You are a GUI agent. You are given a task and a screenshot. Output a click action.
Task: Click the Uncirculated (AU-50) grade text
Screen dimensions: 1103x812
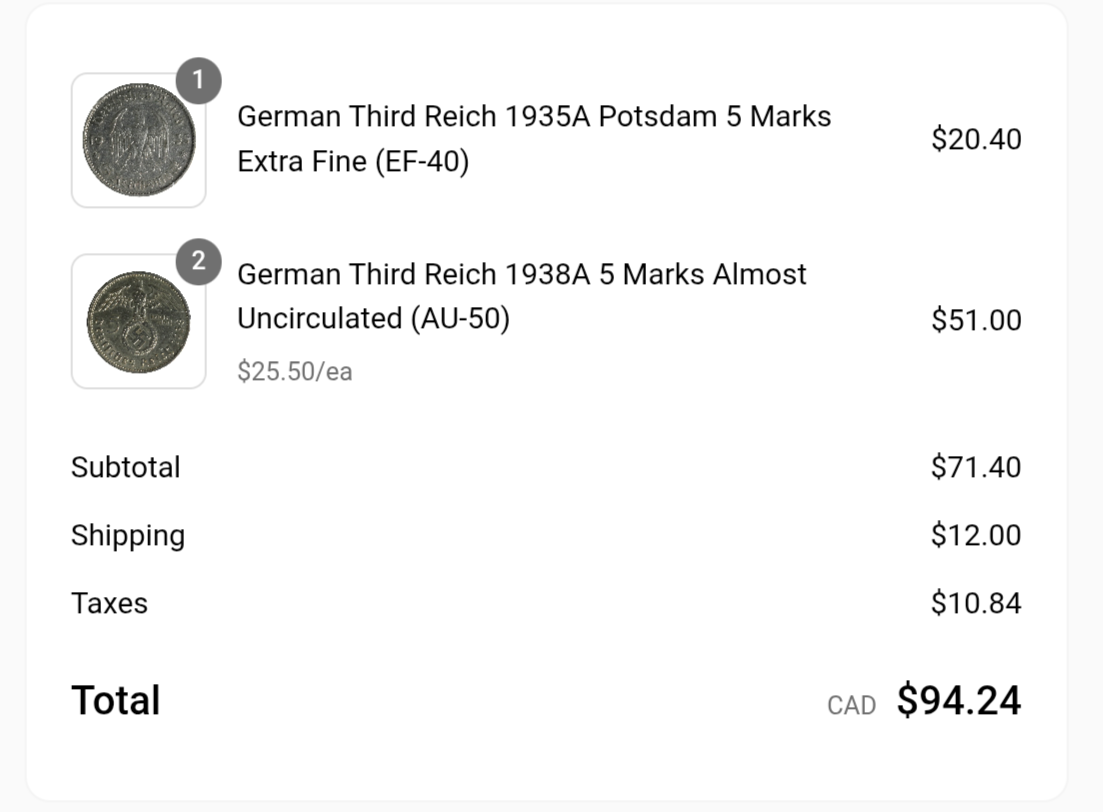pyautogui.click(x=373, y=318)
